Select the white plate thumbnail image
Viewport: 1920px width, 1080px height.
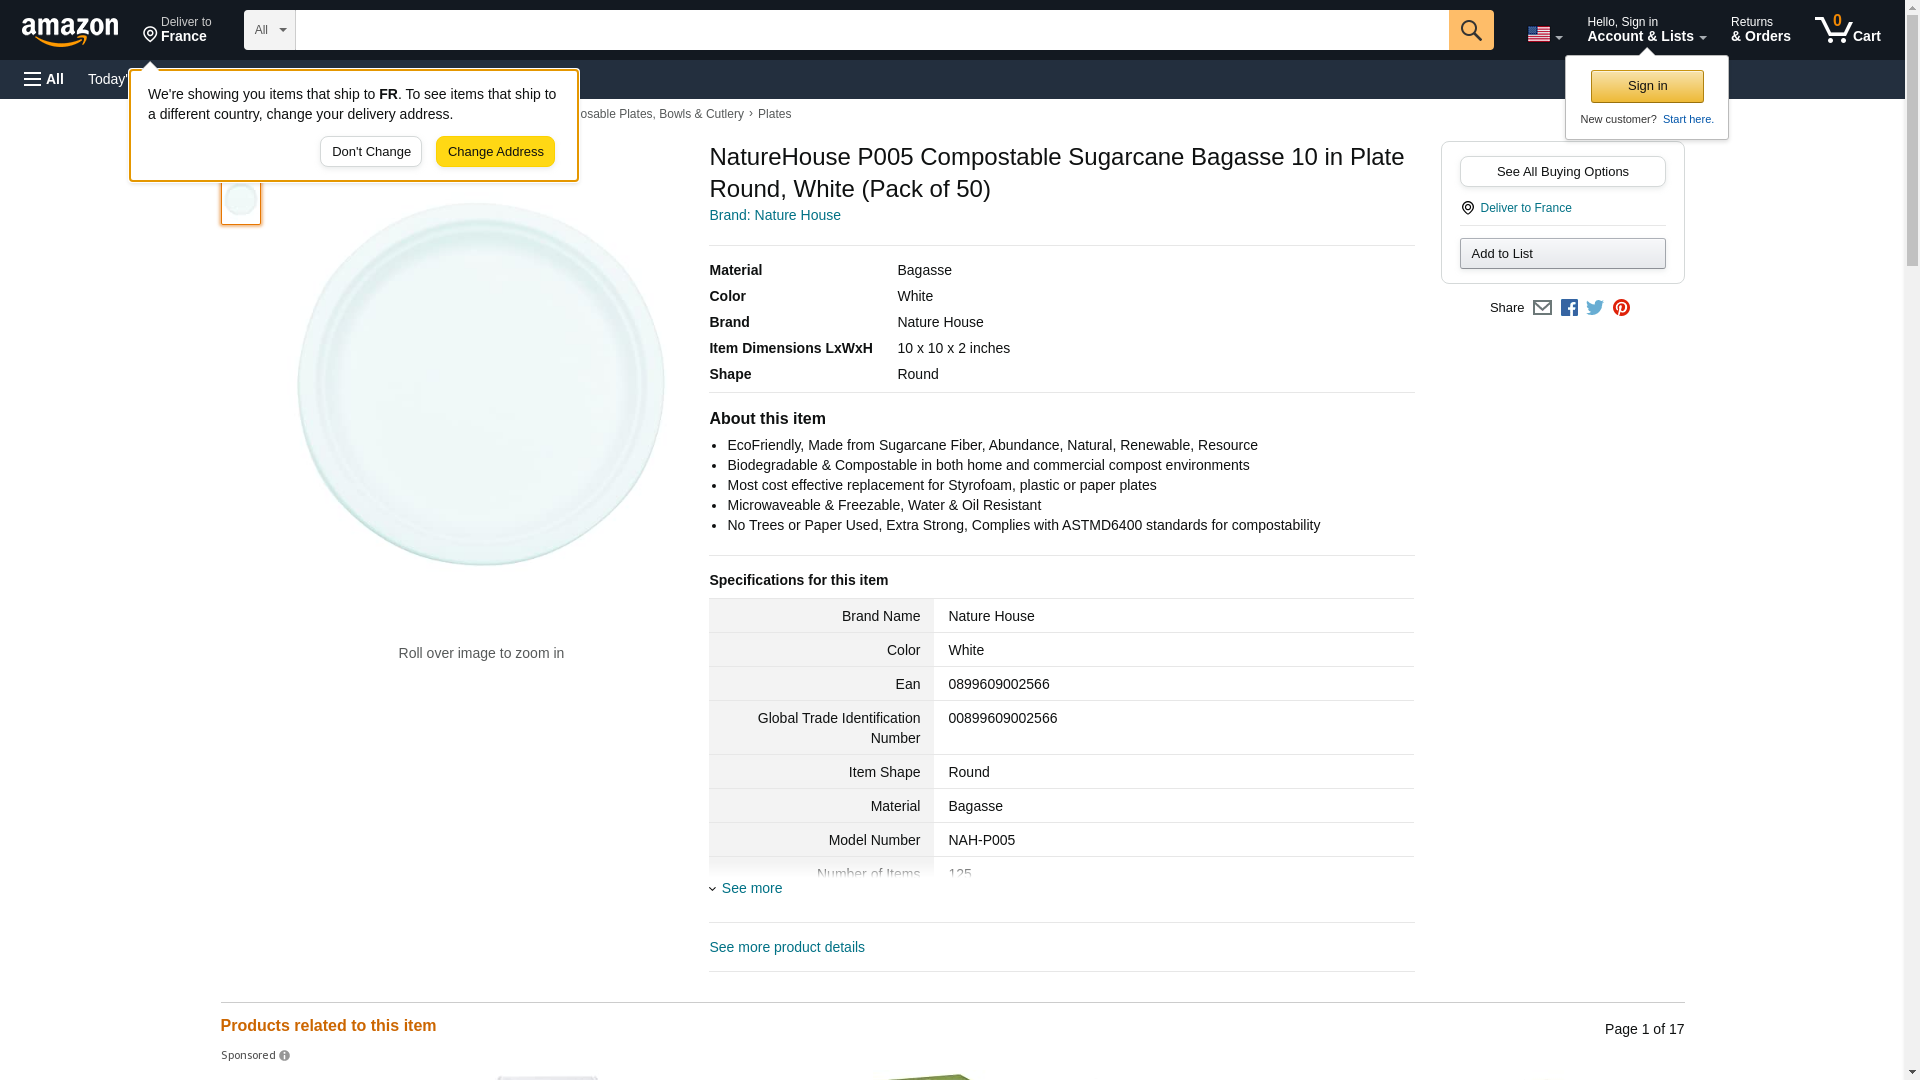click(240, 200)
